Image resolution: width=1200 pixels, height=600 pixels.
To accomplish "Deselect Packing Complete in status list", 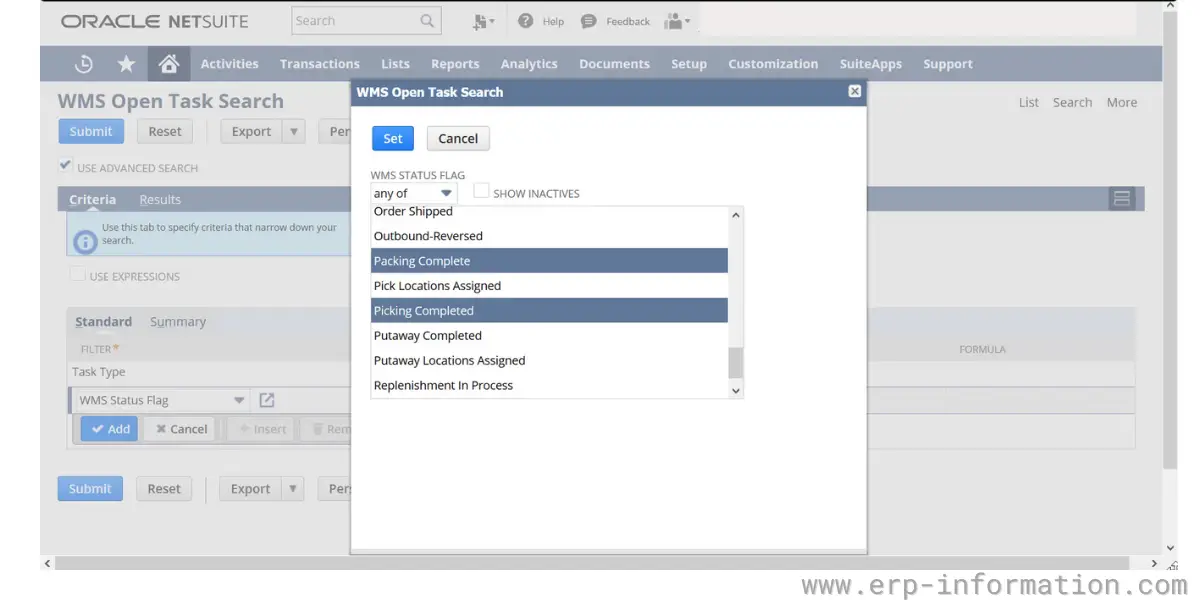I will coord(549,261).
